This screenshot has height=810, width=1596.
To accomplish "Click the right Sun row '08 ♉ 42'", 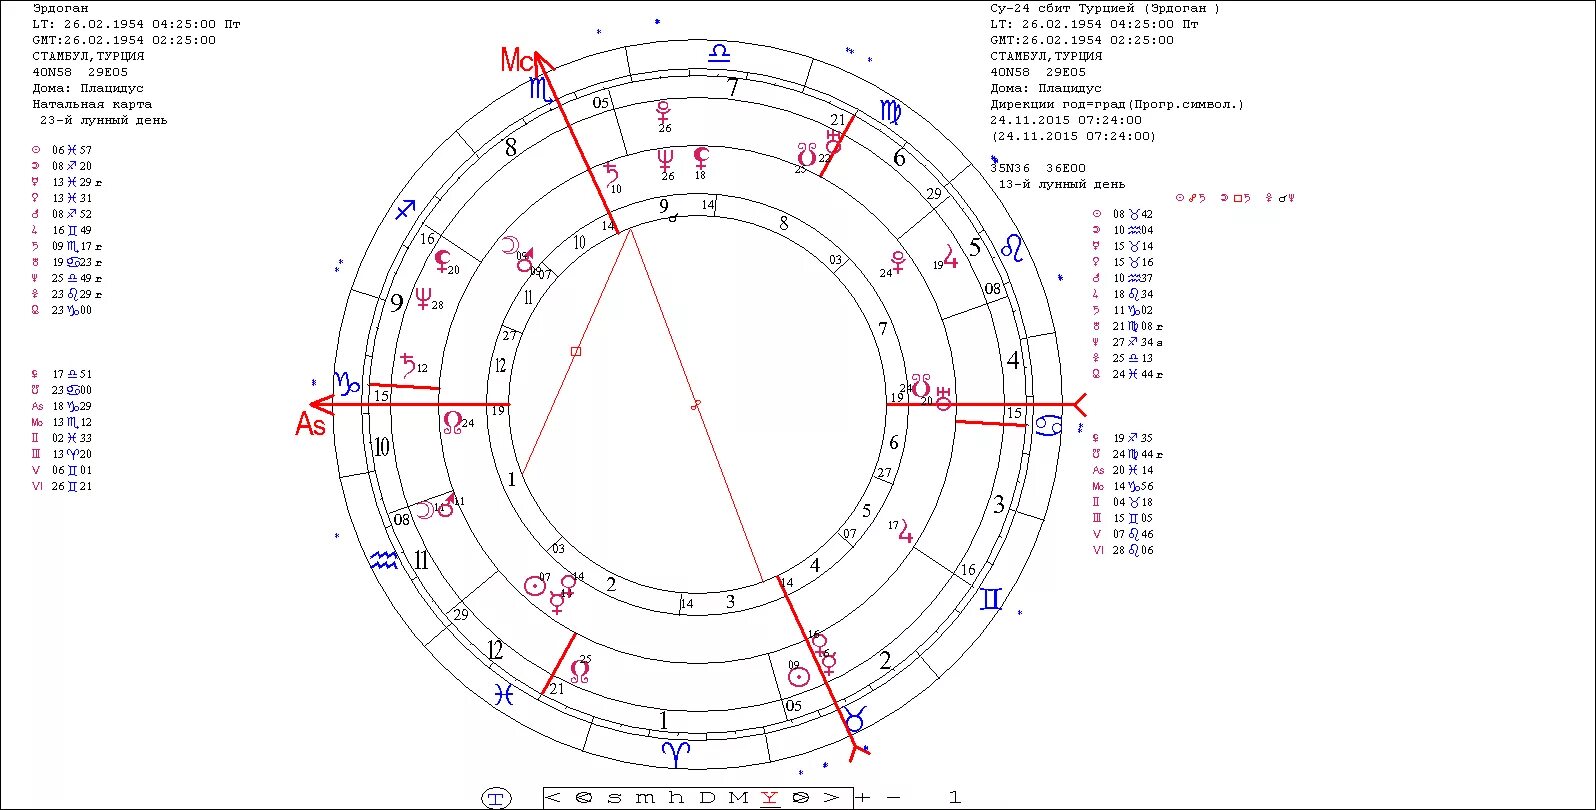I will click(1123, 214).
